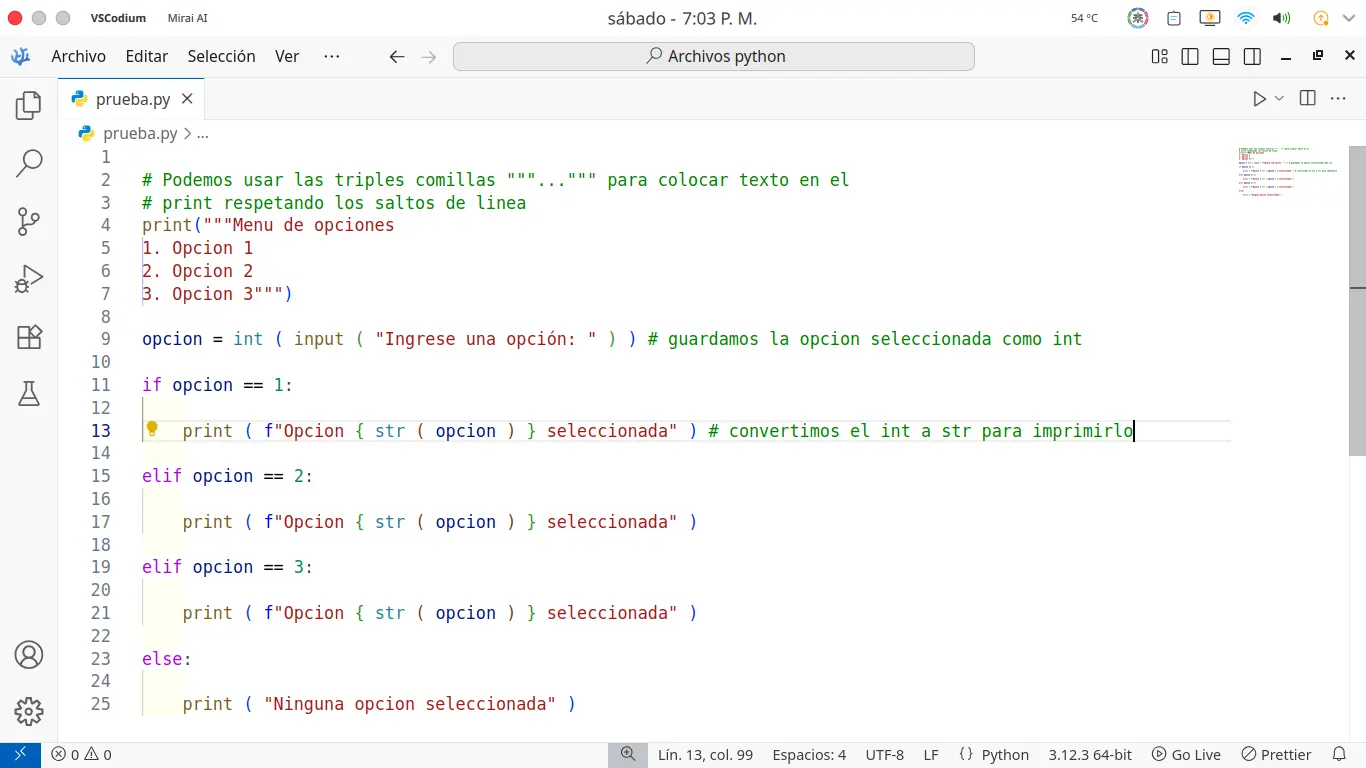1366x768 pixels.
Task: Open the Manage gear menu
Action: (29, 712)
